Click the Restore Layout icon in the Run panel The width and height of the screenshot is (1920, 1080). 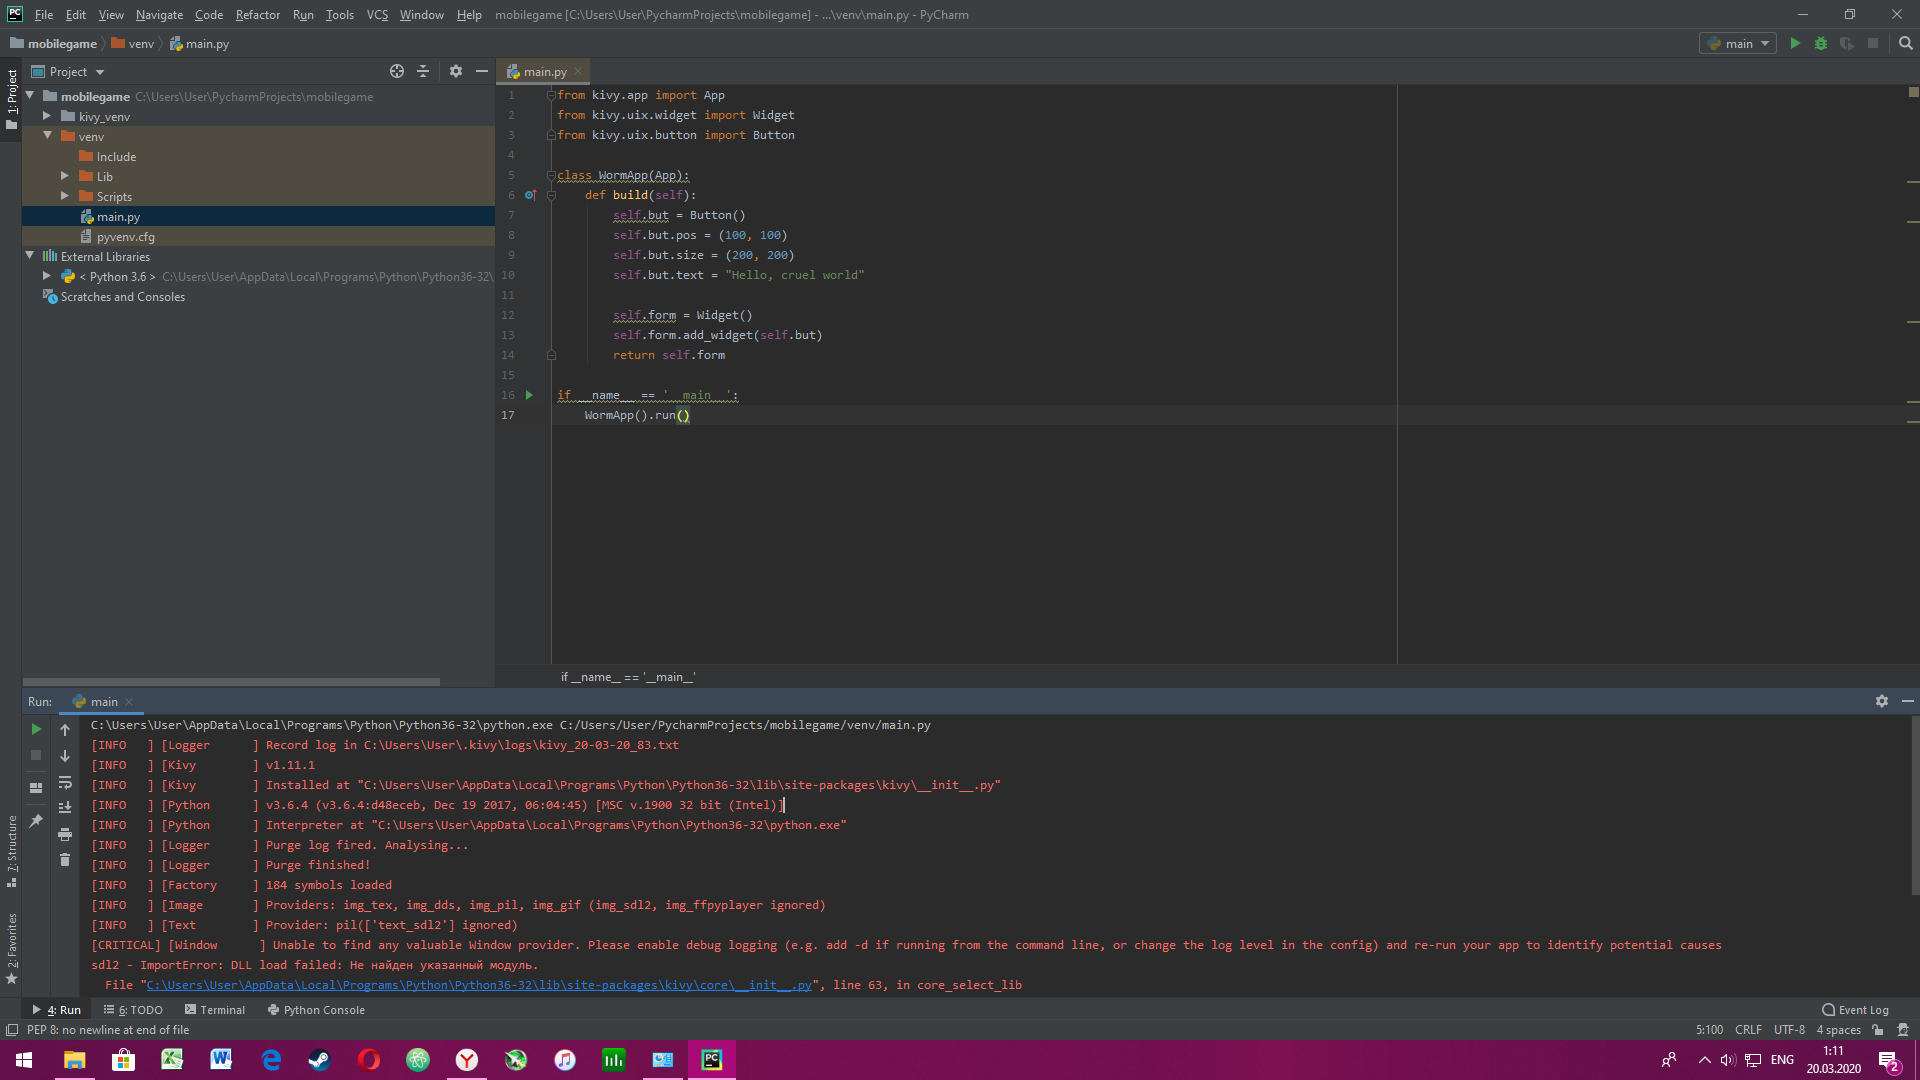pos(36,788)
